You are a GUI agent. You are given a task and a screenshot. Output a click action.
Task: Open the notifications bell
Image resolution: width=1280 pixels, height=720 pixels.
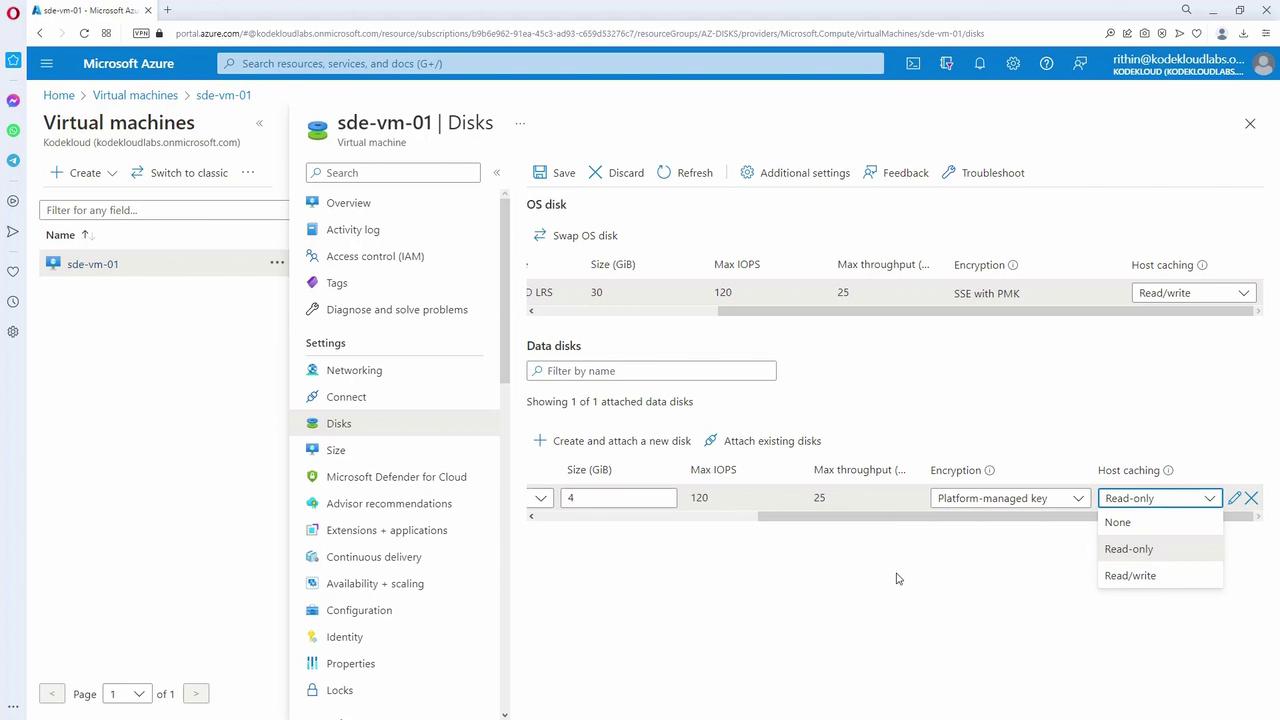tap(980, 63)
